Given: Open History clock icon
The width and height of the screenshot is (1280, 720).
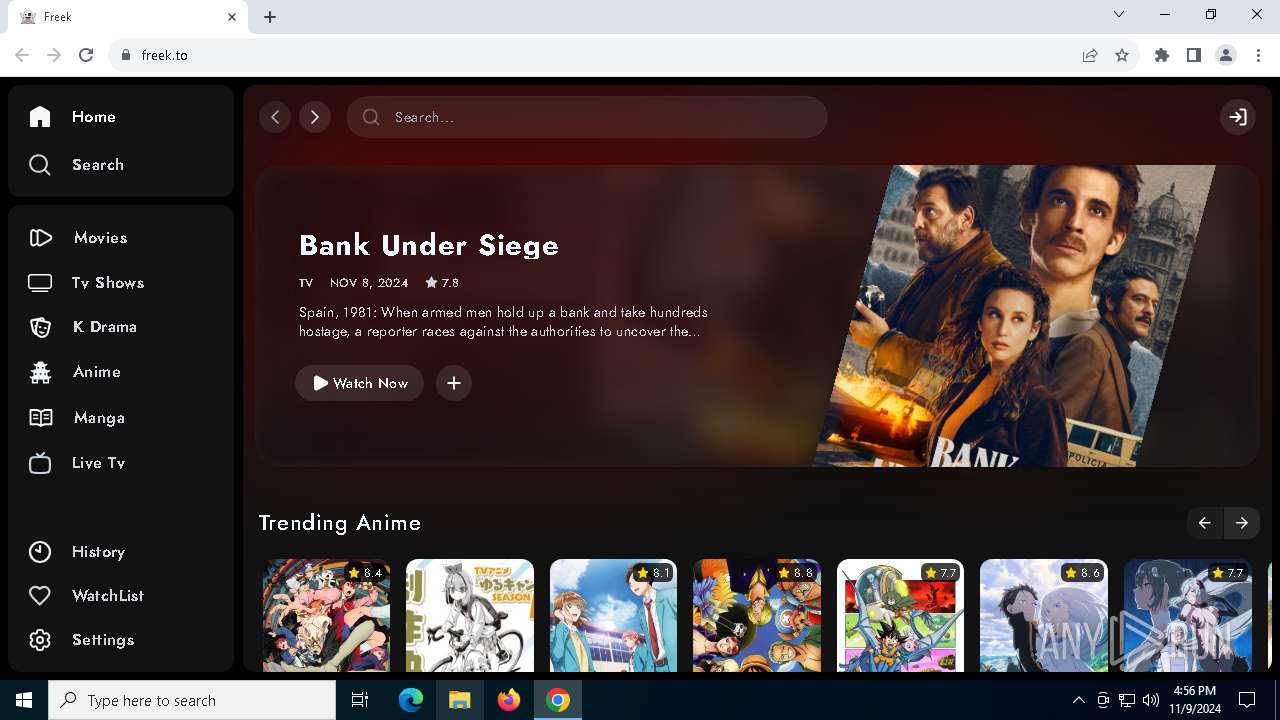Looking at the screenshot, I should click(x=40, y=552).
